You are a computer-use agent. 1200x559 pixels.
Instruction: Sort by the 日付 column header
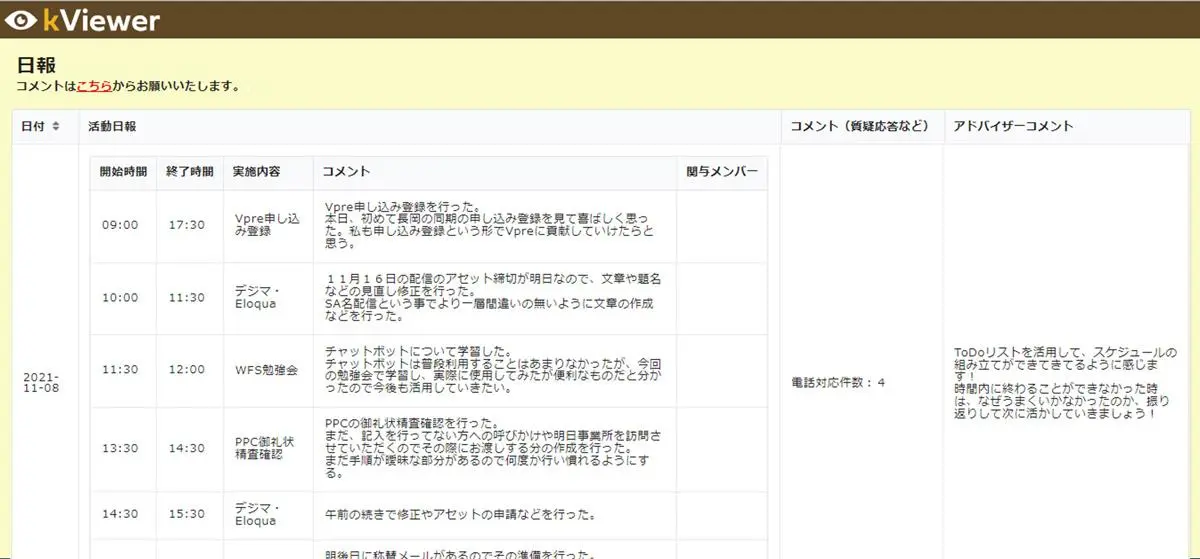33,127
